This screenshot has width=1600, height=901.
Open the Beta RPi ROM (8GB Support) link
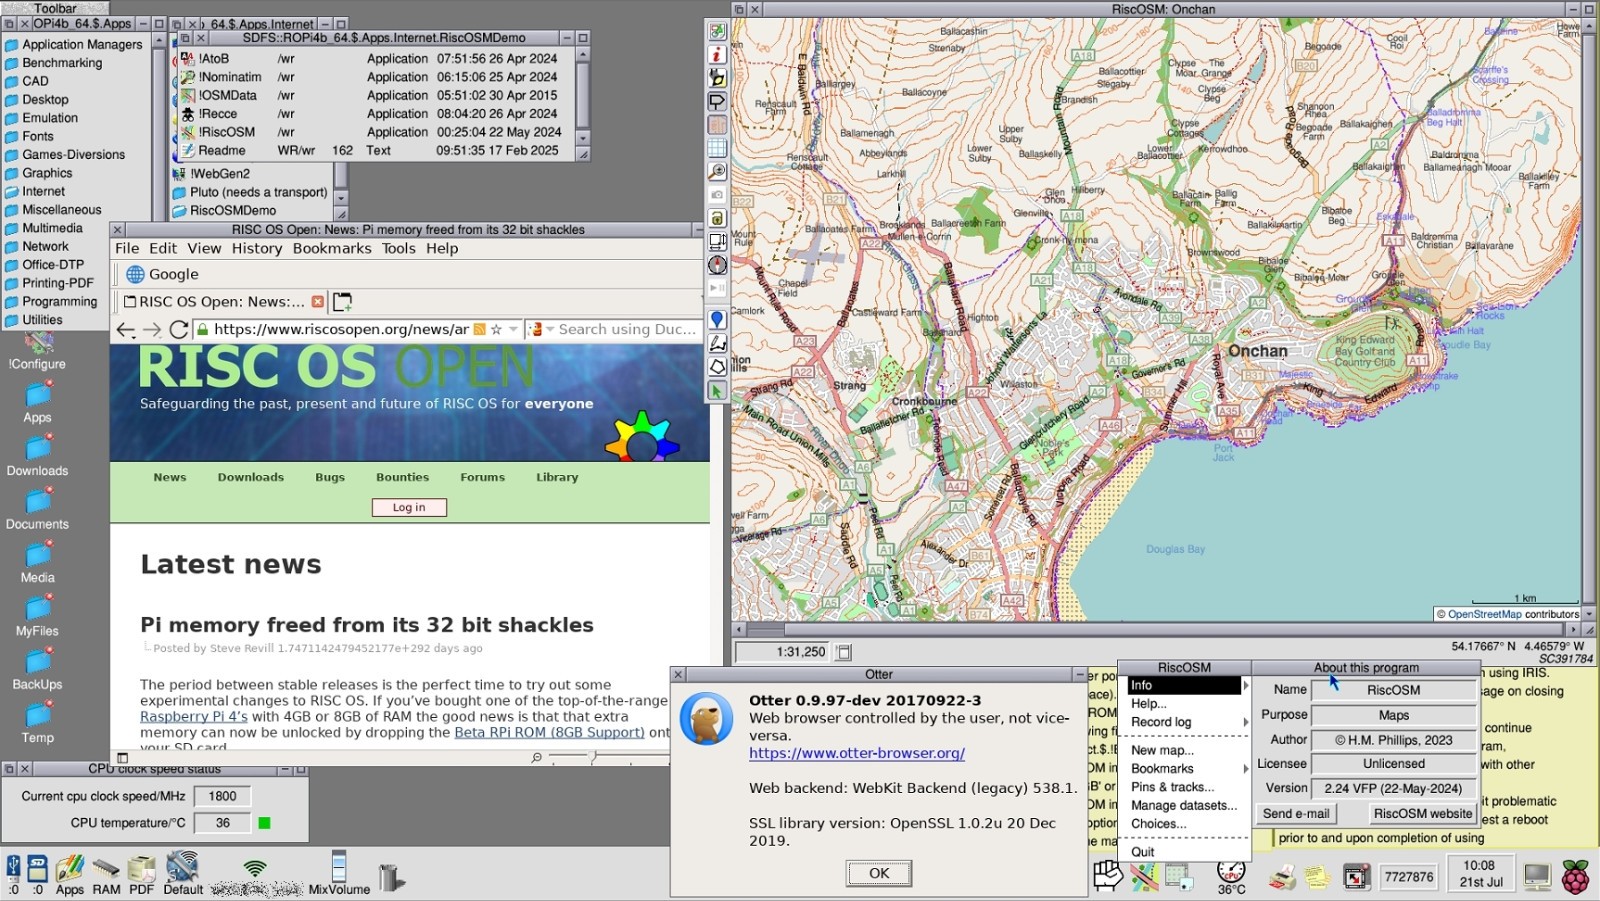tap(549, 733)
